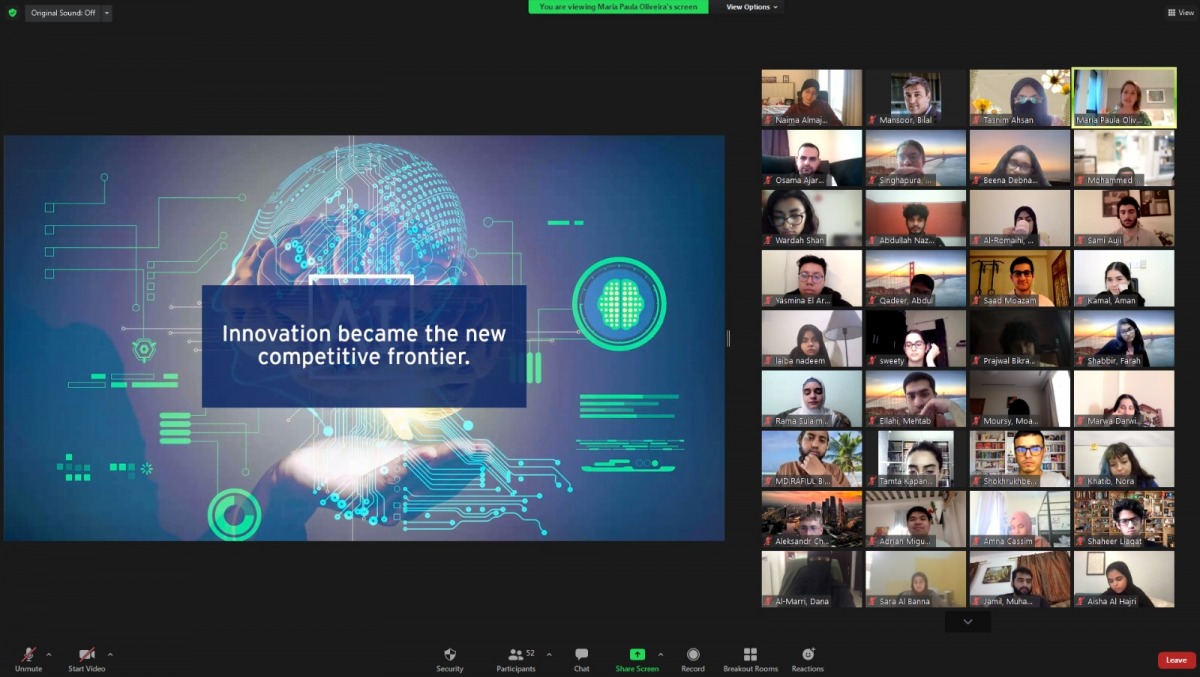Open the Security shield menu
This screenshot has width=1200, height=677.
[x=449, y=659]
